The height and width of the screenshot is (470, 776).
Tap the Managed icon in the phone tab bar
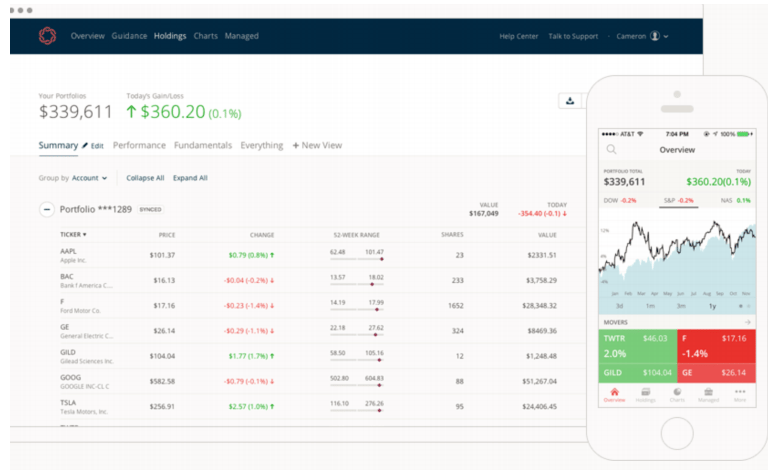tap(708, 394)
